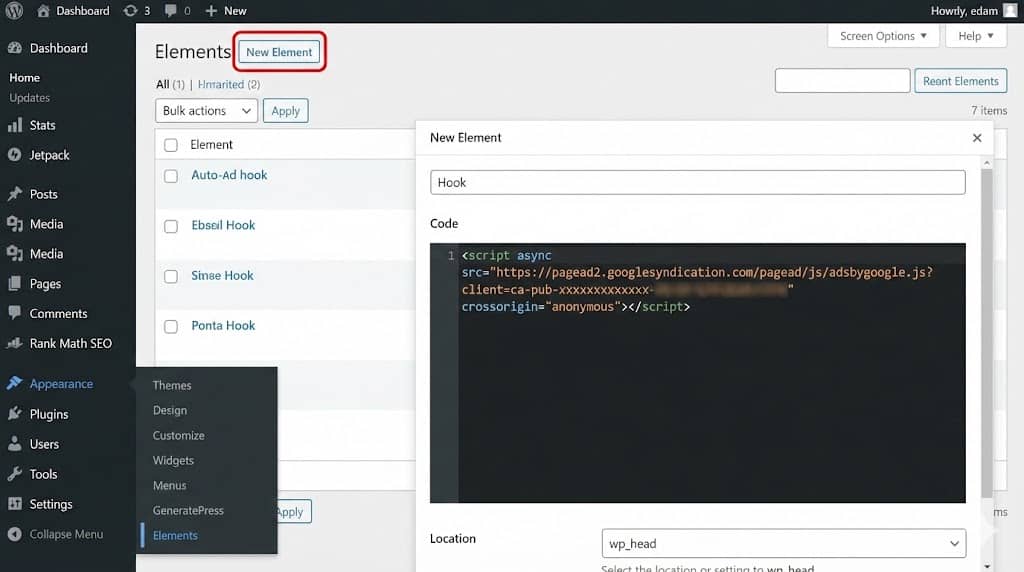Click the Hook title input field

click(697, 182)
